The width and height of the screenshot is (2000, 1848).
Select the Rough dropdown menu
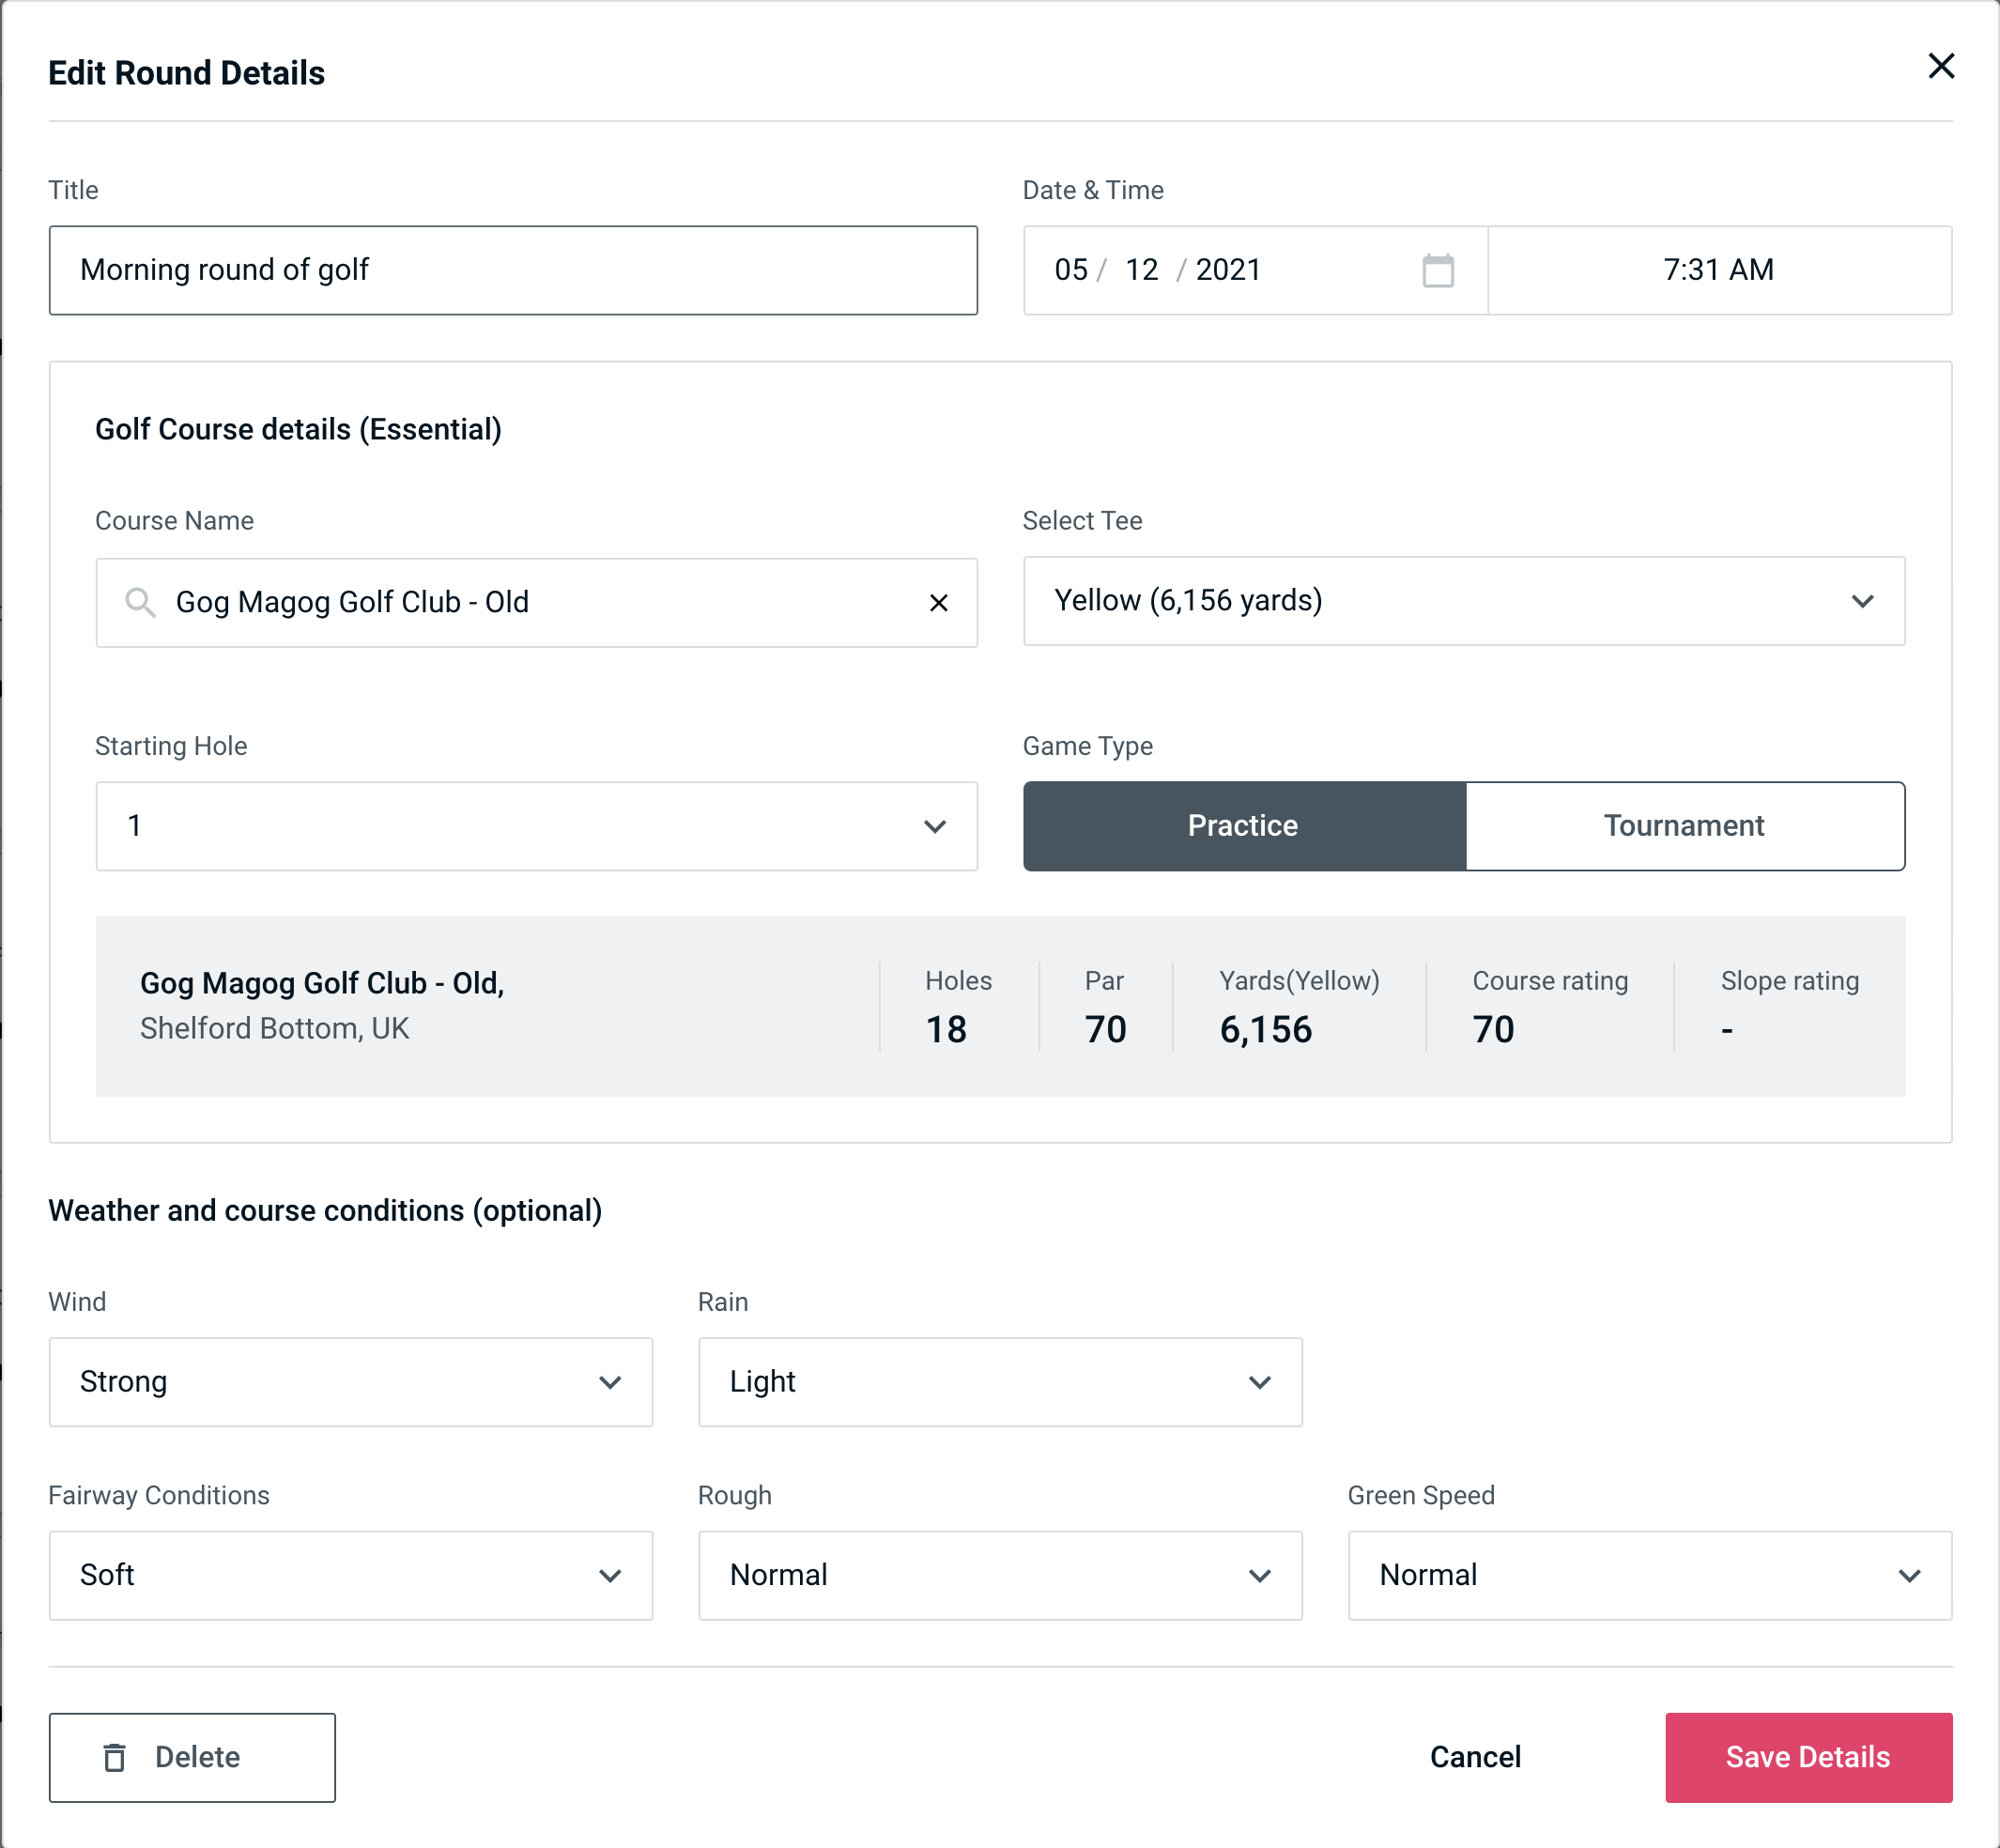pos(1000,1573)
